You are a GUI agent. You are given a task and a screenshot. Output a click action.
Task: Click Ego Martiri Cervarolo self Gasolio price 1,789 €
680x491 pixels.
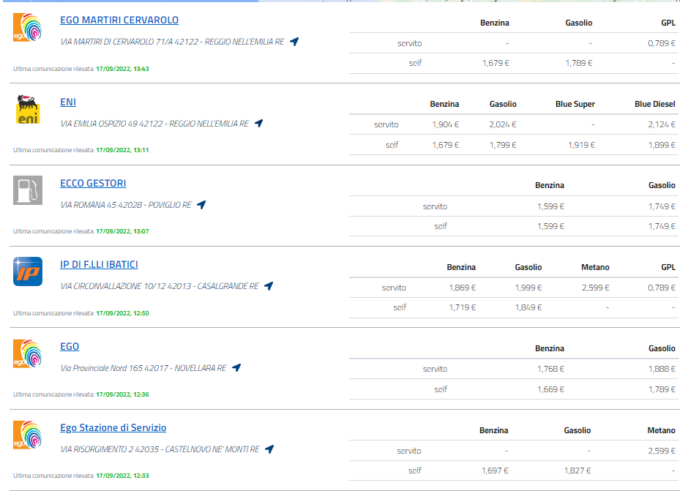tap(579, 63)
